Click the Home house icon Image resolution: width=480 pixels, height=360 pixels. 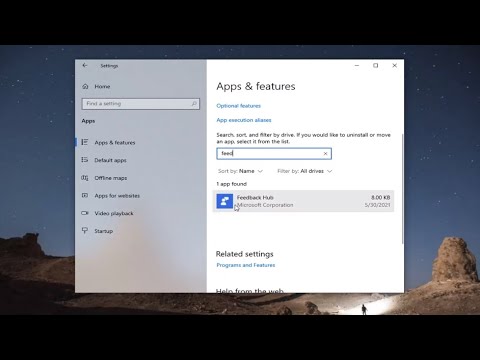pos(85,87)
